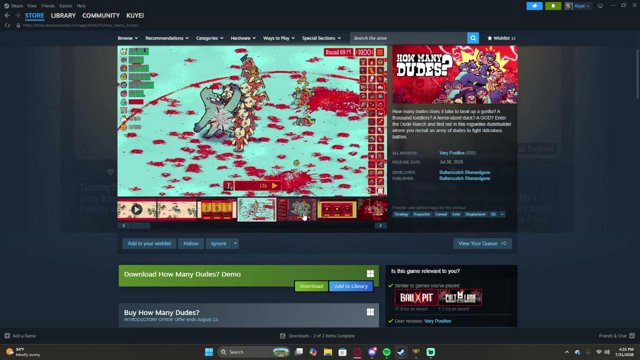
Task: Open the green notifications bell
Action: click(x=553, y=6)
